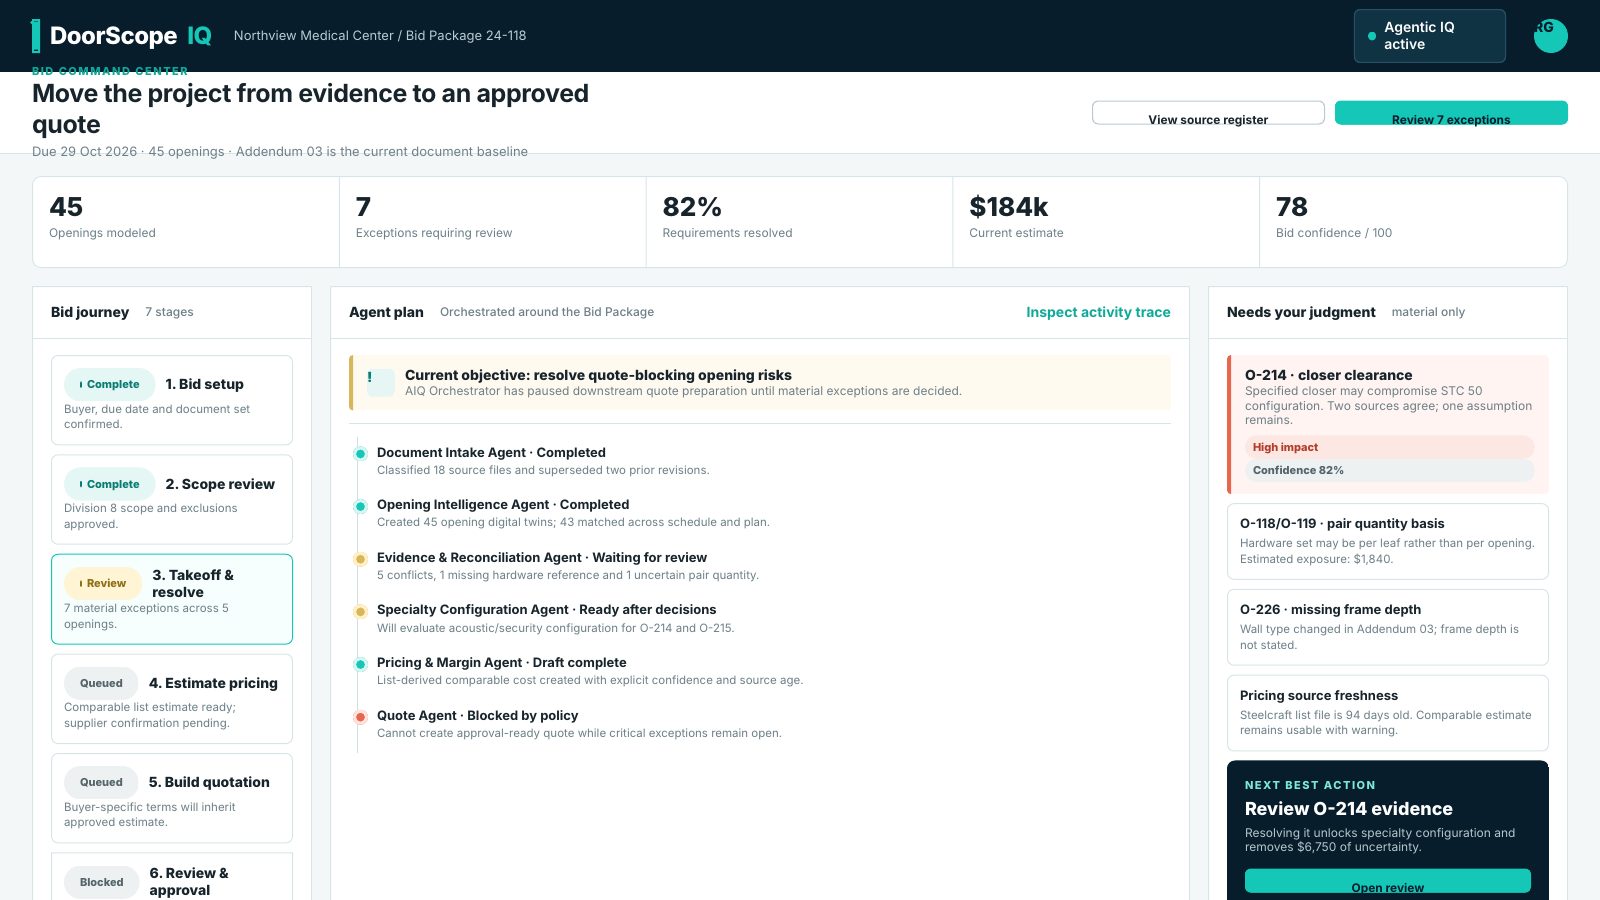The height and width of the screenshot is (900, 1600).
Task: Expand the Estimate pricing stage card
Action: tap(172, 699)
